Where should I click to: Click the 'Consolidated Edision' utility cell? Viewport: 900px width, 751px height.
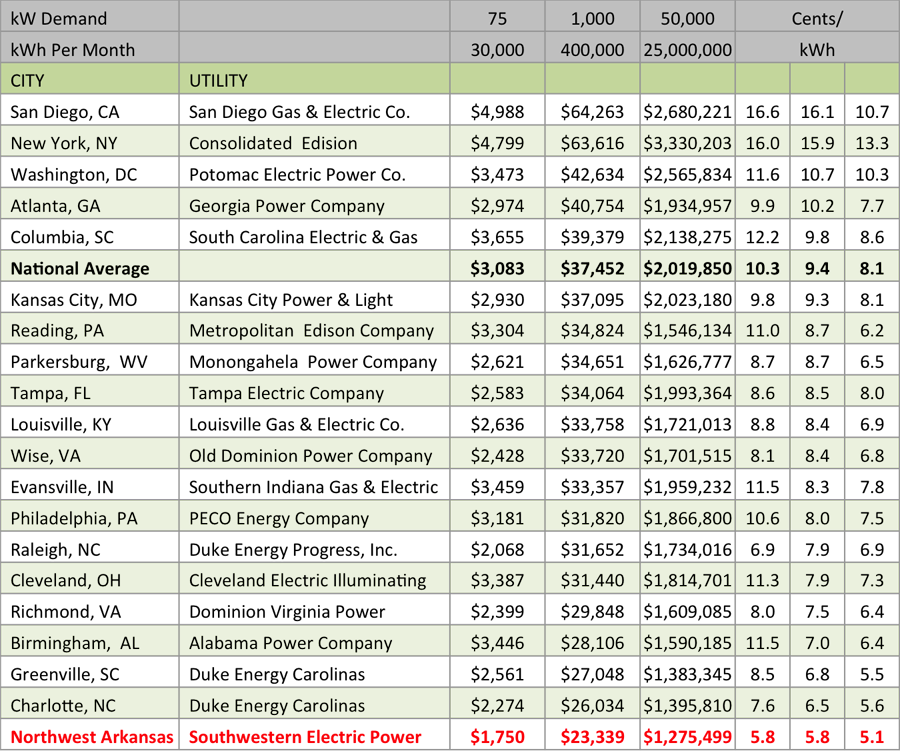coord(315,142)
